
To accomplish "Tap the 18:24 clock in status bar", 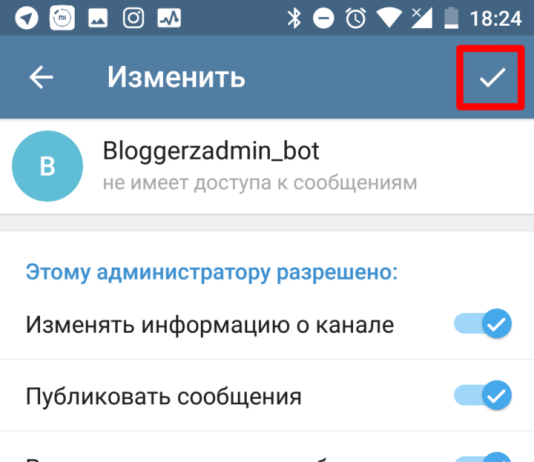I will pyautogui.click(x=496, y=18).
